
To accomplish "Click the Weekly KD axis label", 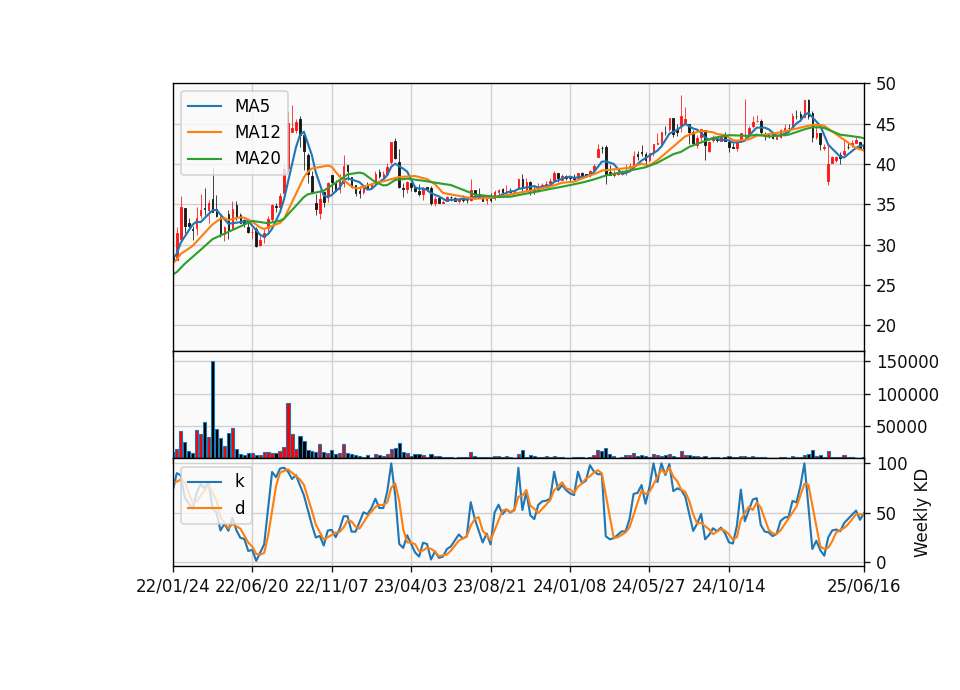I will 921,513.
